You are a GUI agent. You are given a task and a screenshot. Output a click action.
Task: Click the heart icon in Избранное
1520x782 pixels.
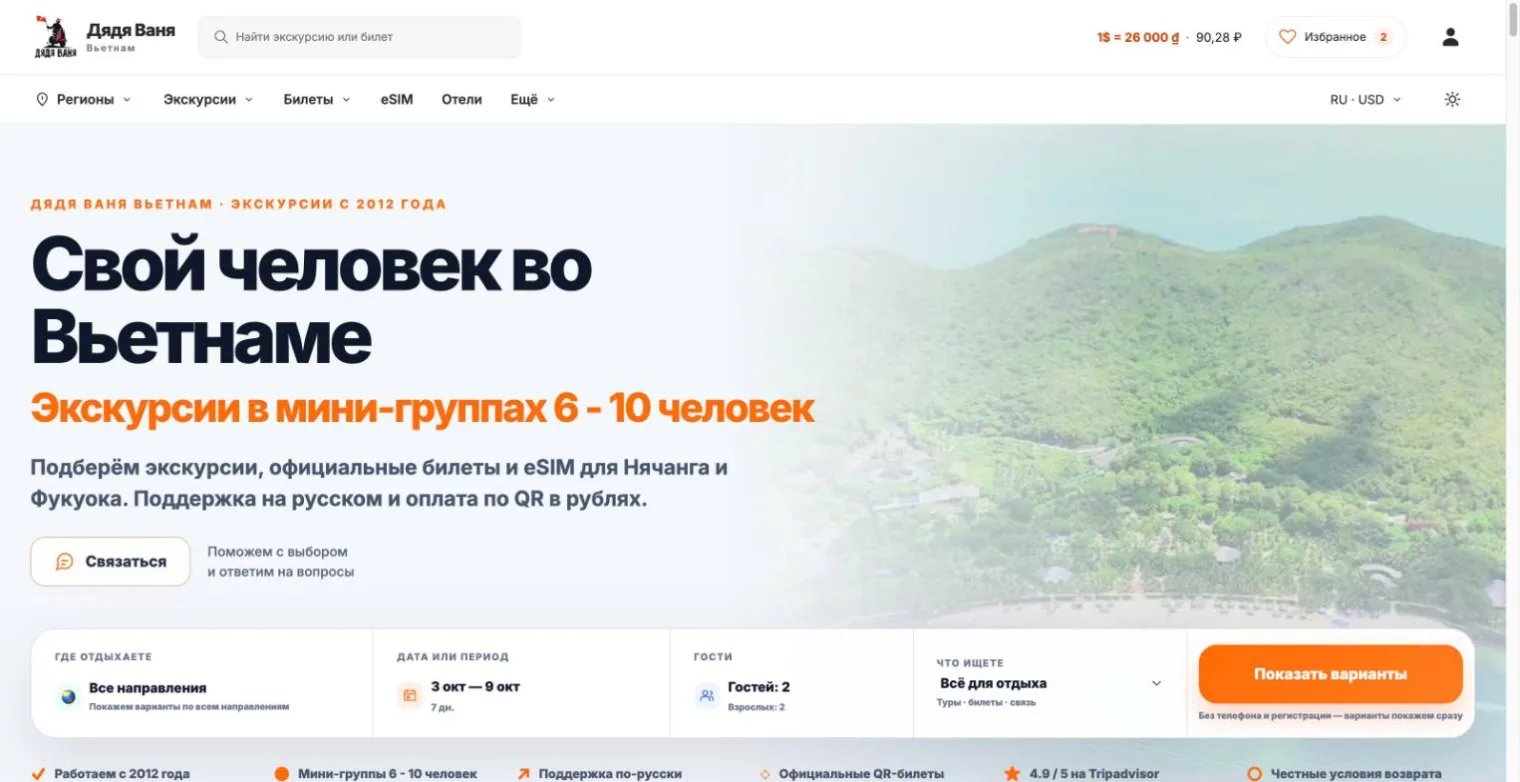[1287, 37]
